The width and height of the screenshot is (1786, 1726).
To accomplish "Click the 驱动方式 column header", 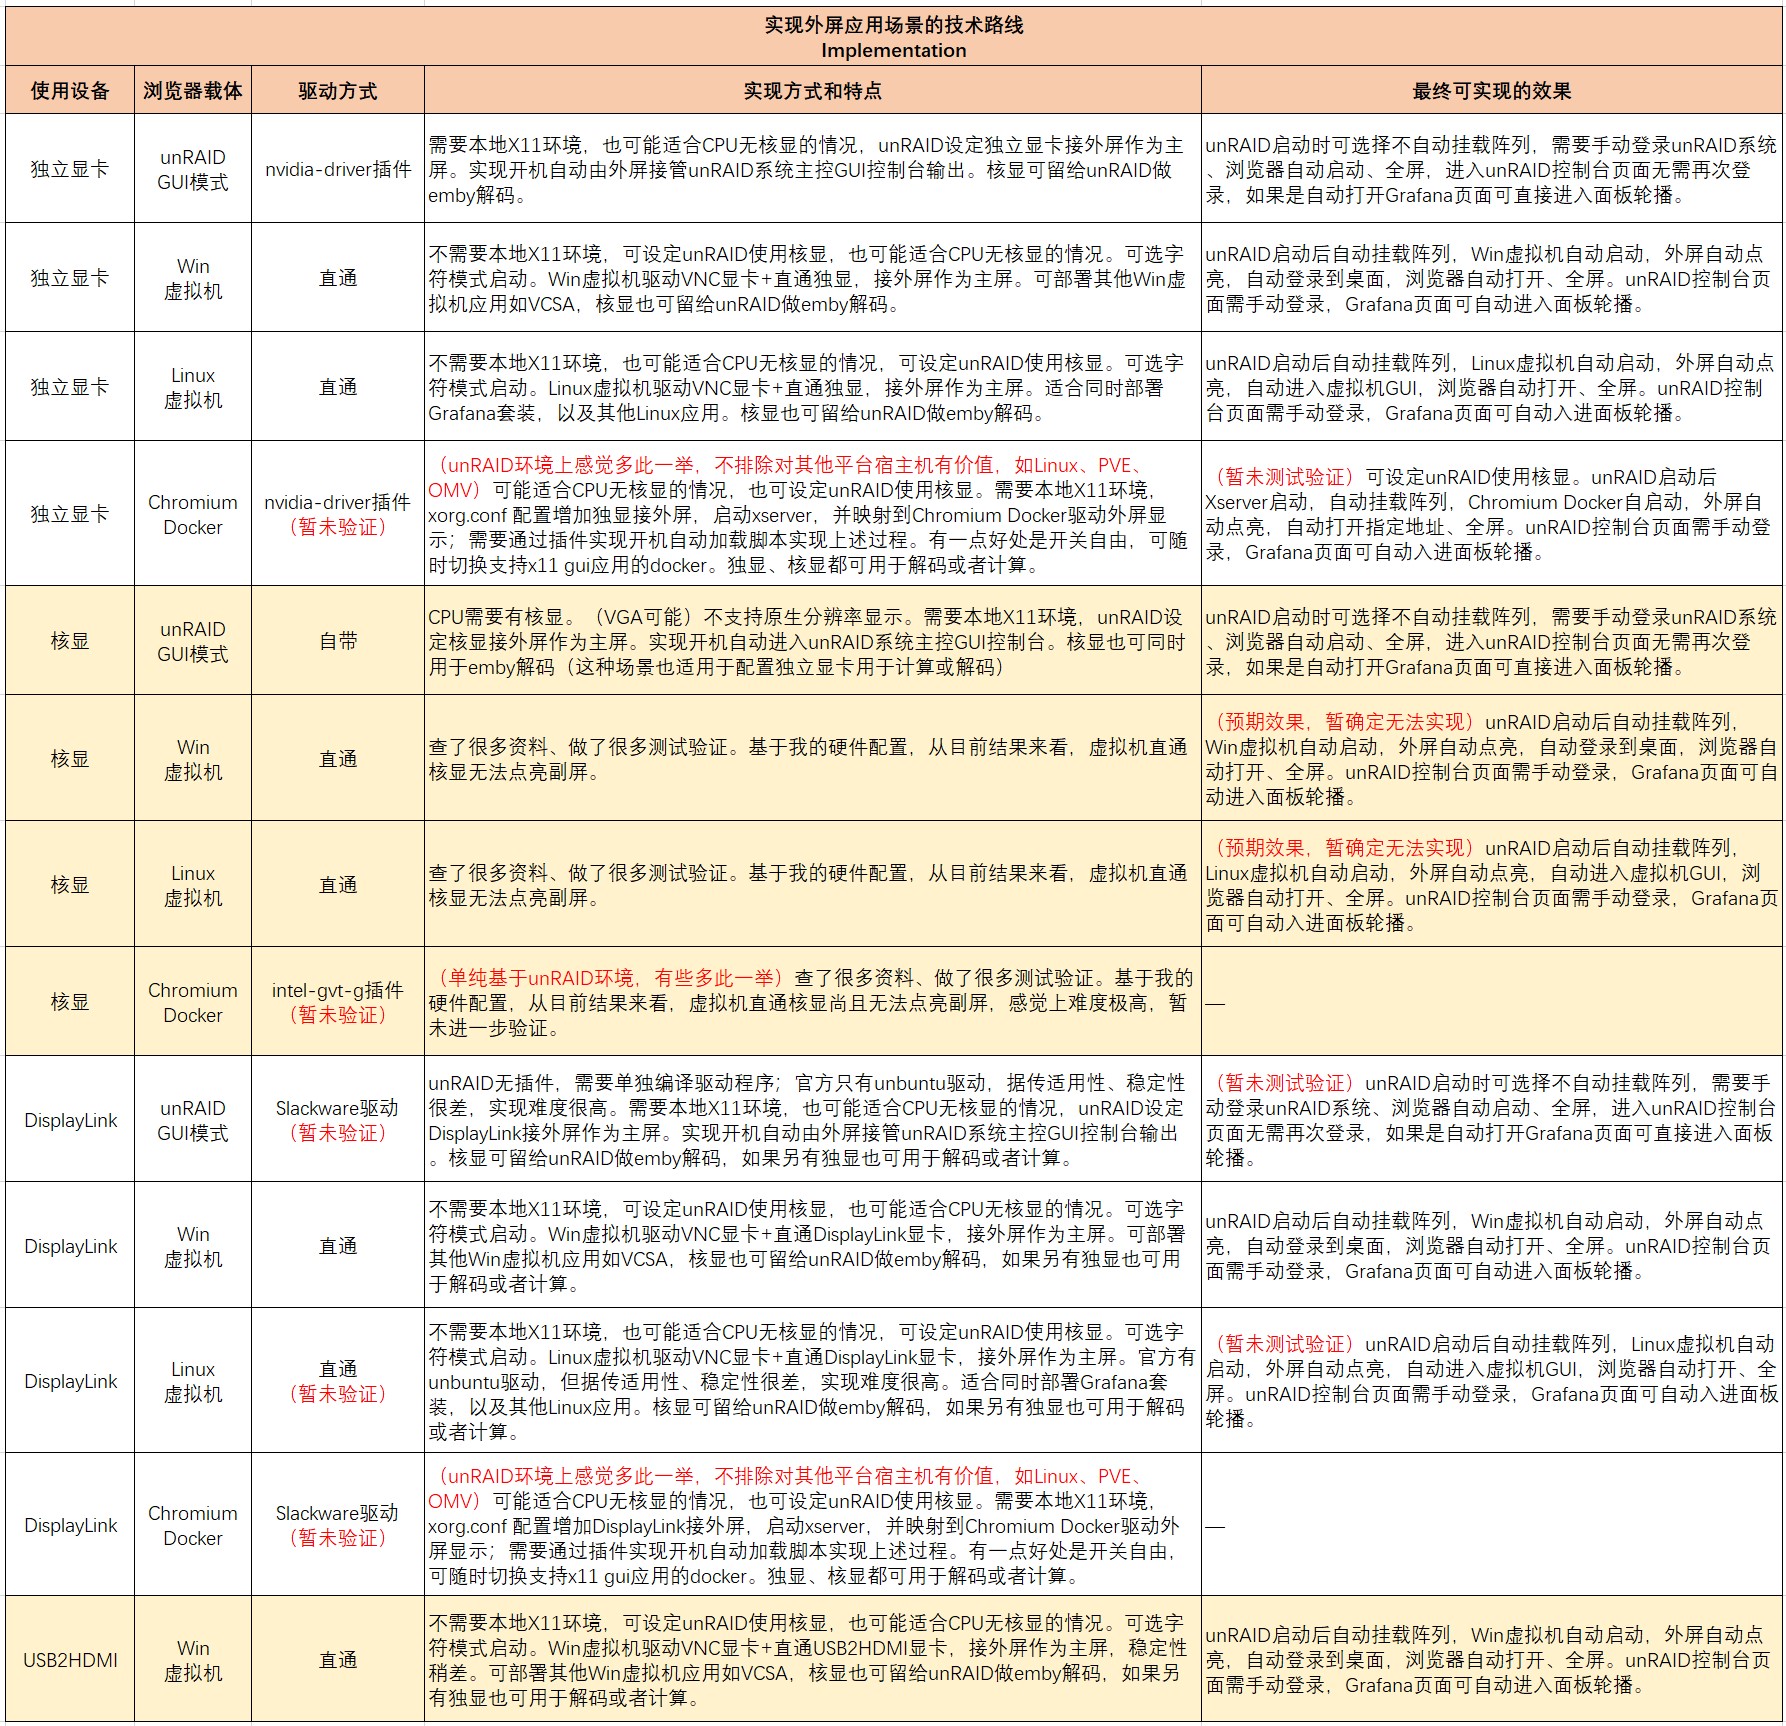I will pos(337,91).
